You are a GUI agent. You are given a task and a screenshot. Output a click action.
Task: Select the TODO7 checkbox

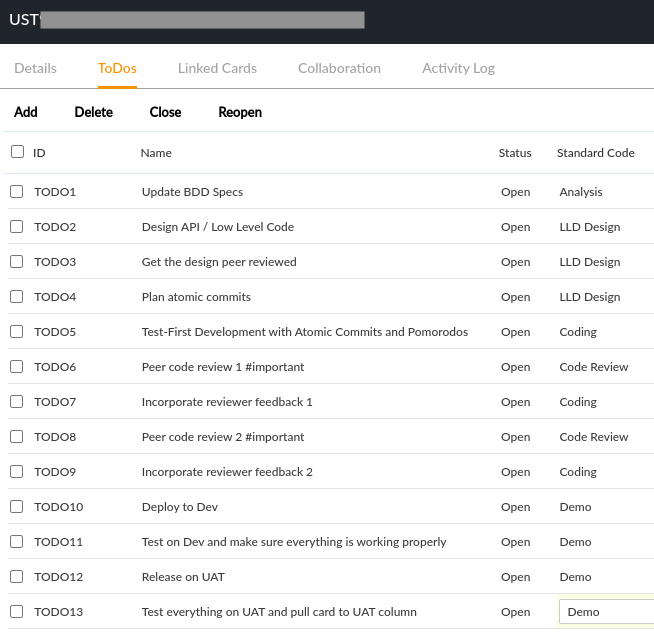point(17,402)
